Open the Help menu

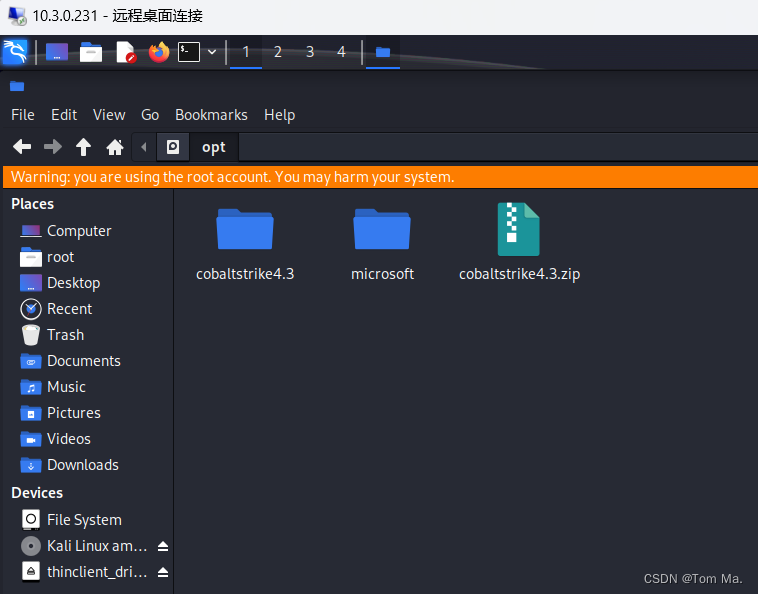(279, 115)
